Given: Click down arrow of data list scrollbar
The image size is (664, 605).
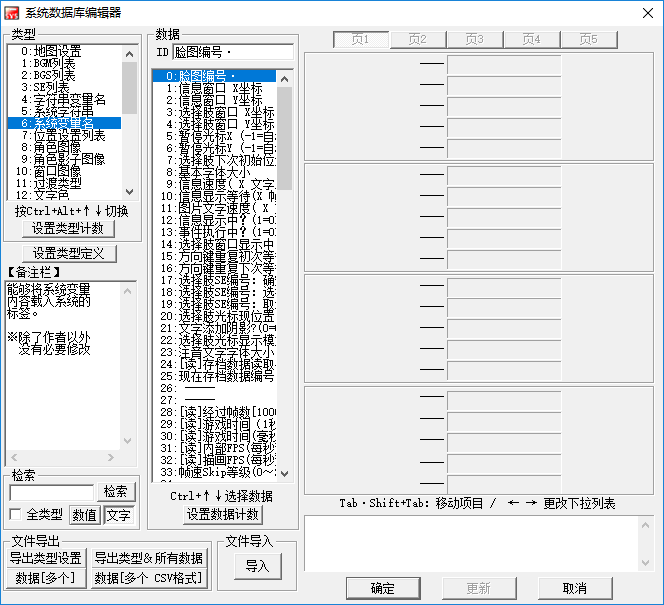Looking at the screenshot, I should [285, 474].
